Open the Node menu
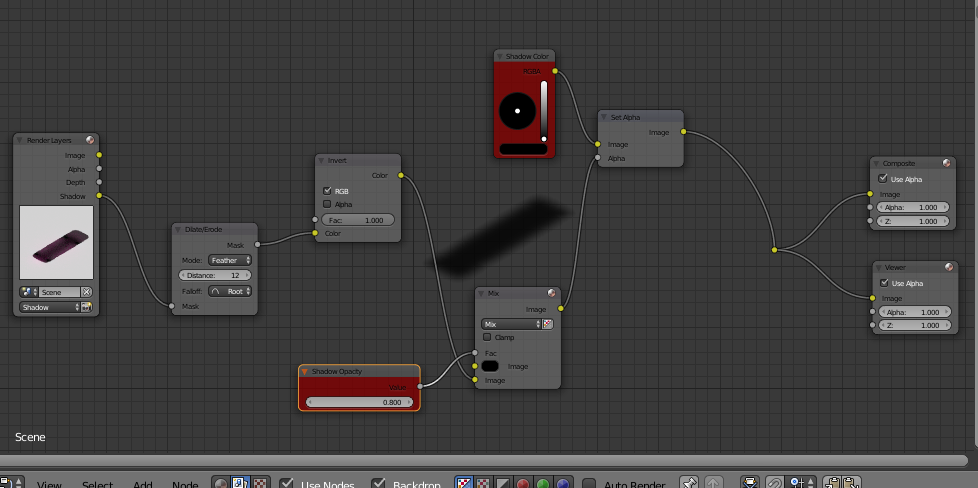This screenshot has height=488, width=978. coord(185,484)
